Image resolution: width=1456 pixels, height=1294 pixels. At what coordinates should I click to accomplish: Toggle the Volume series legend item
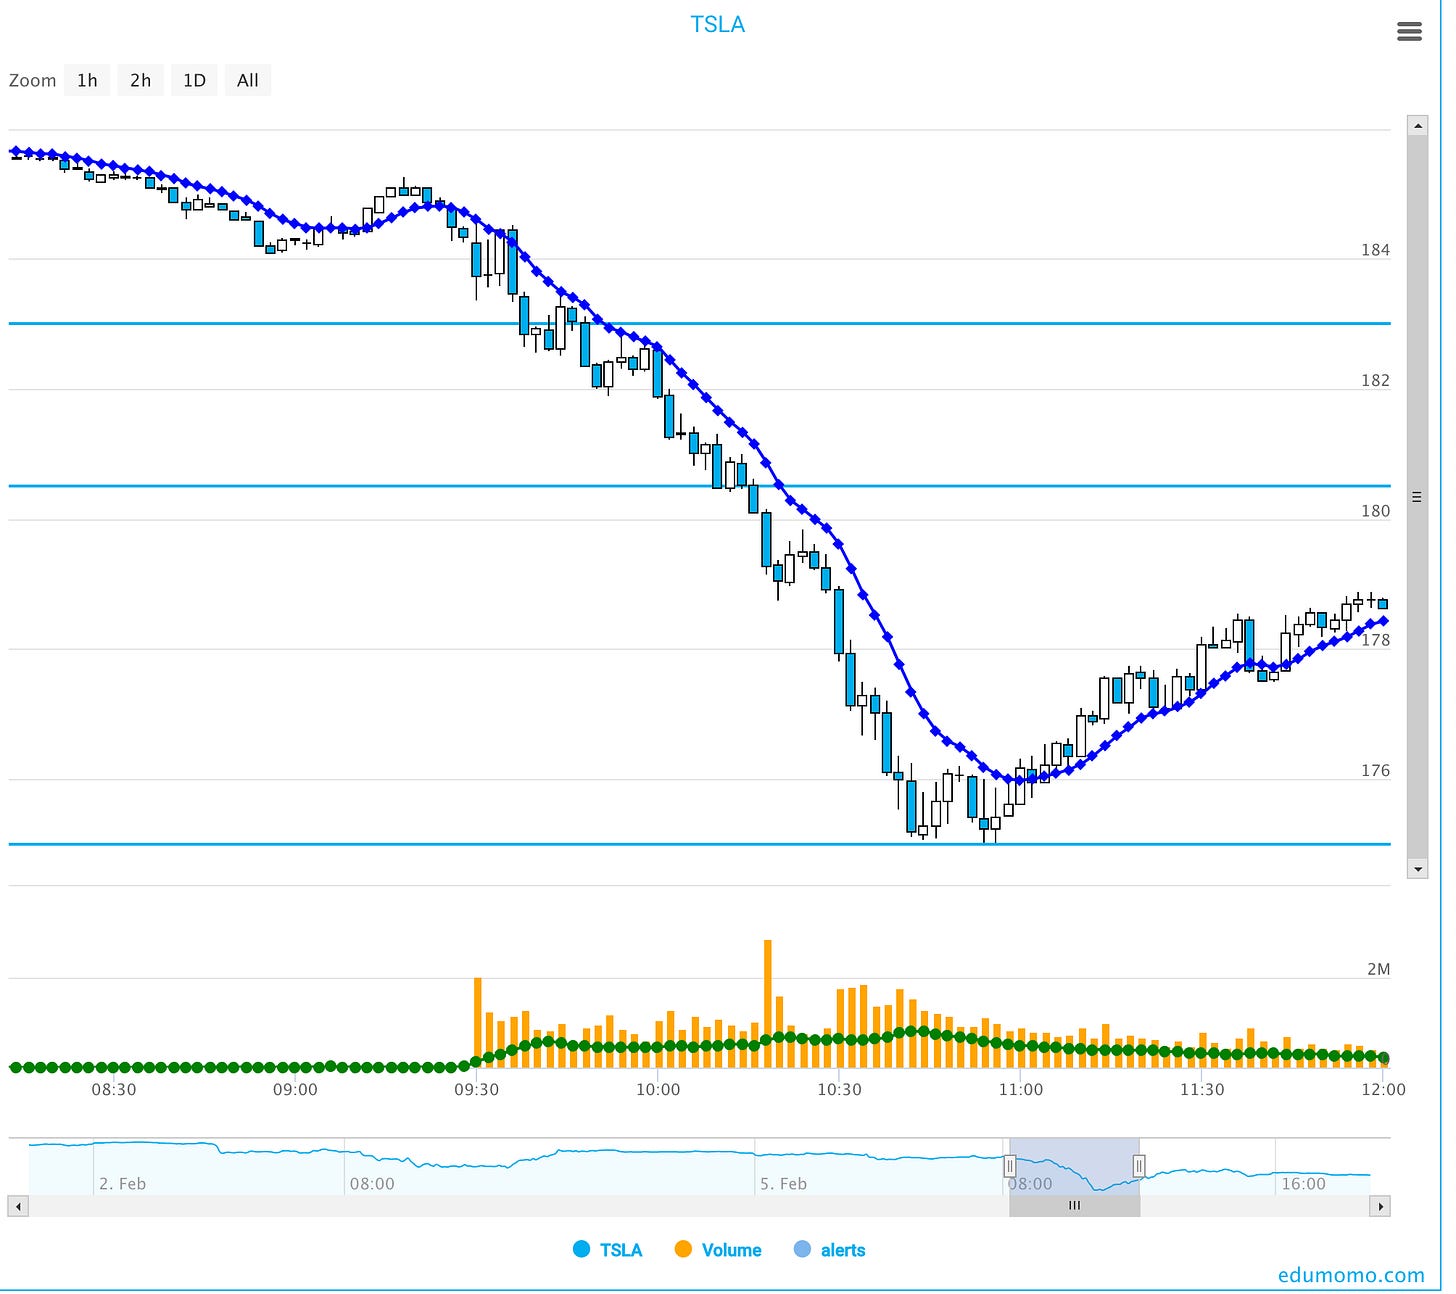click(x=718, y=1250)
